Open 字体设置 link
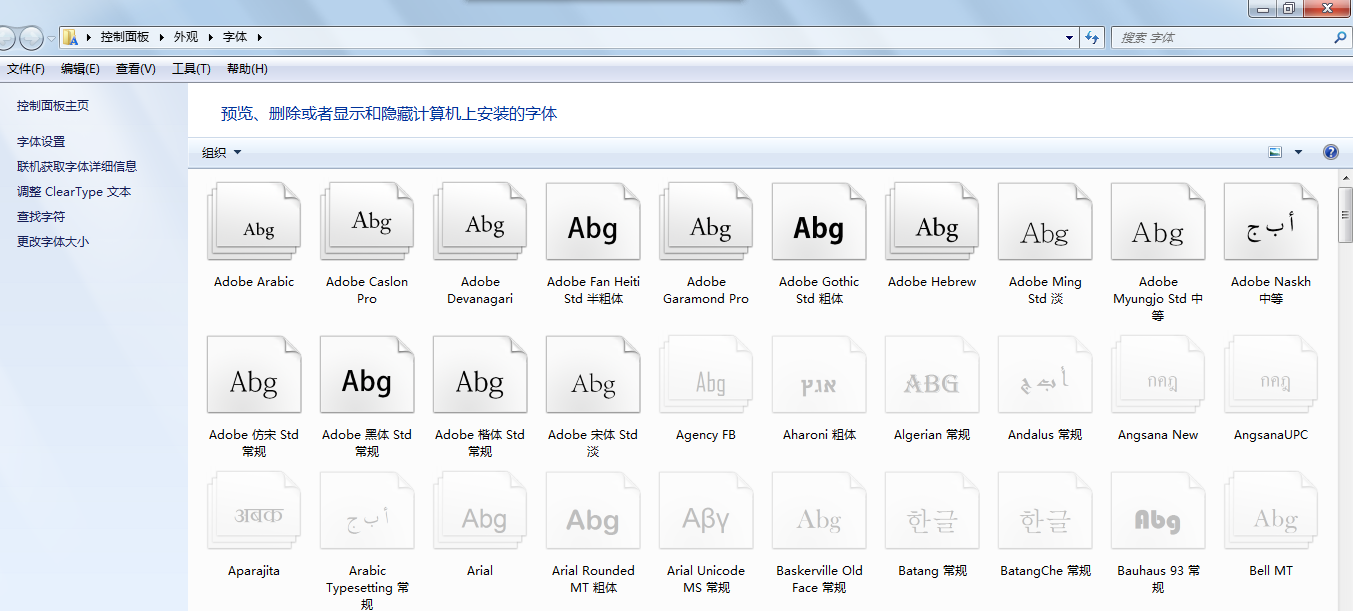This screenshot has width=1353, height=611. coord(41,142)
